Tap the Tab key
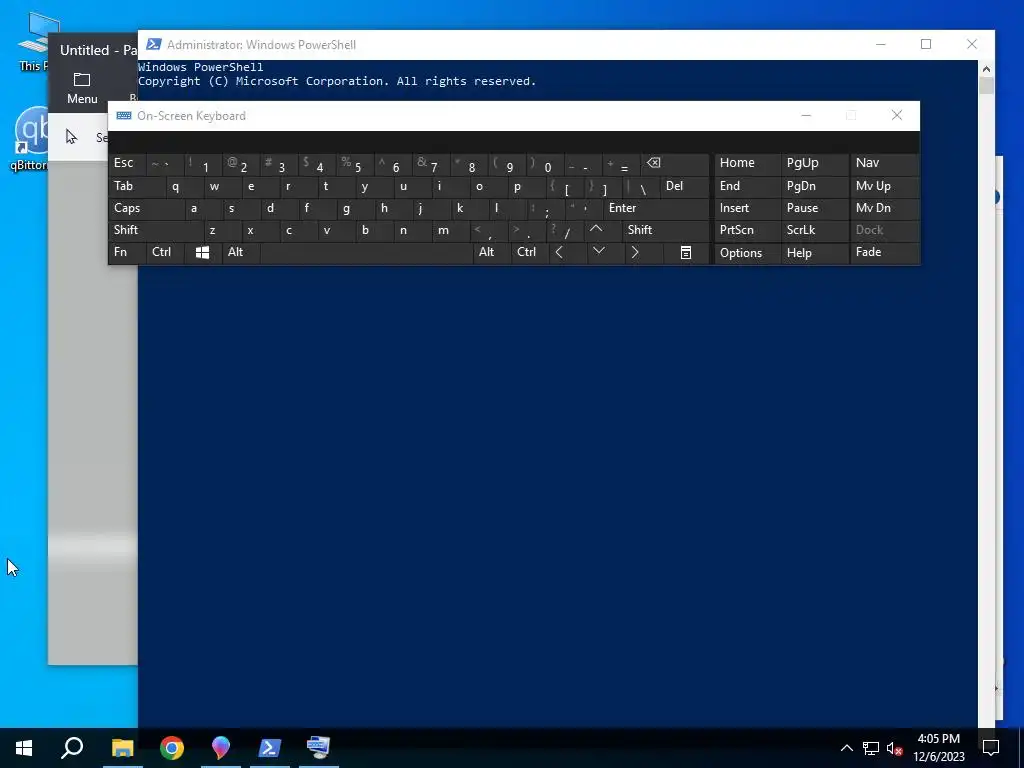The height and width of the screenshot is (768, 1024). (x=136, y=186)
